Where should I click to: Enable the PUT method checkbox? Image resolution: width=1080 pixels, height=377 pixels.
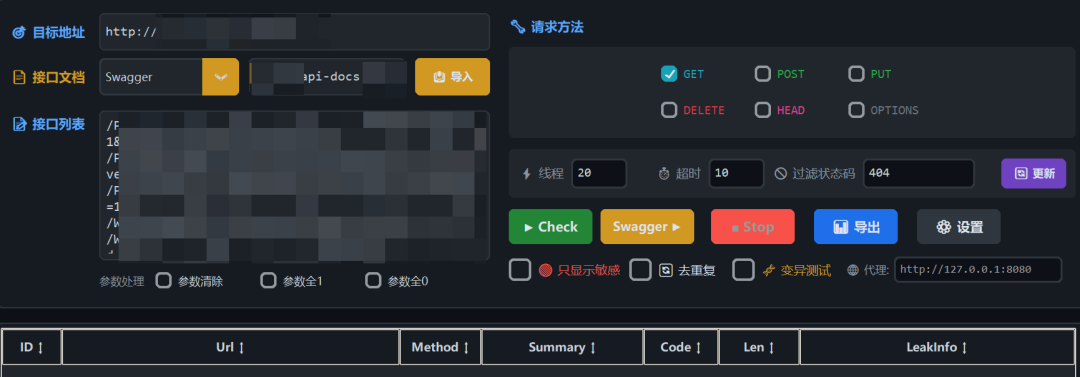[856, 74]
